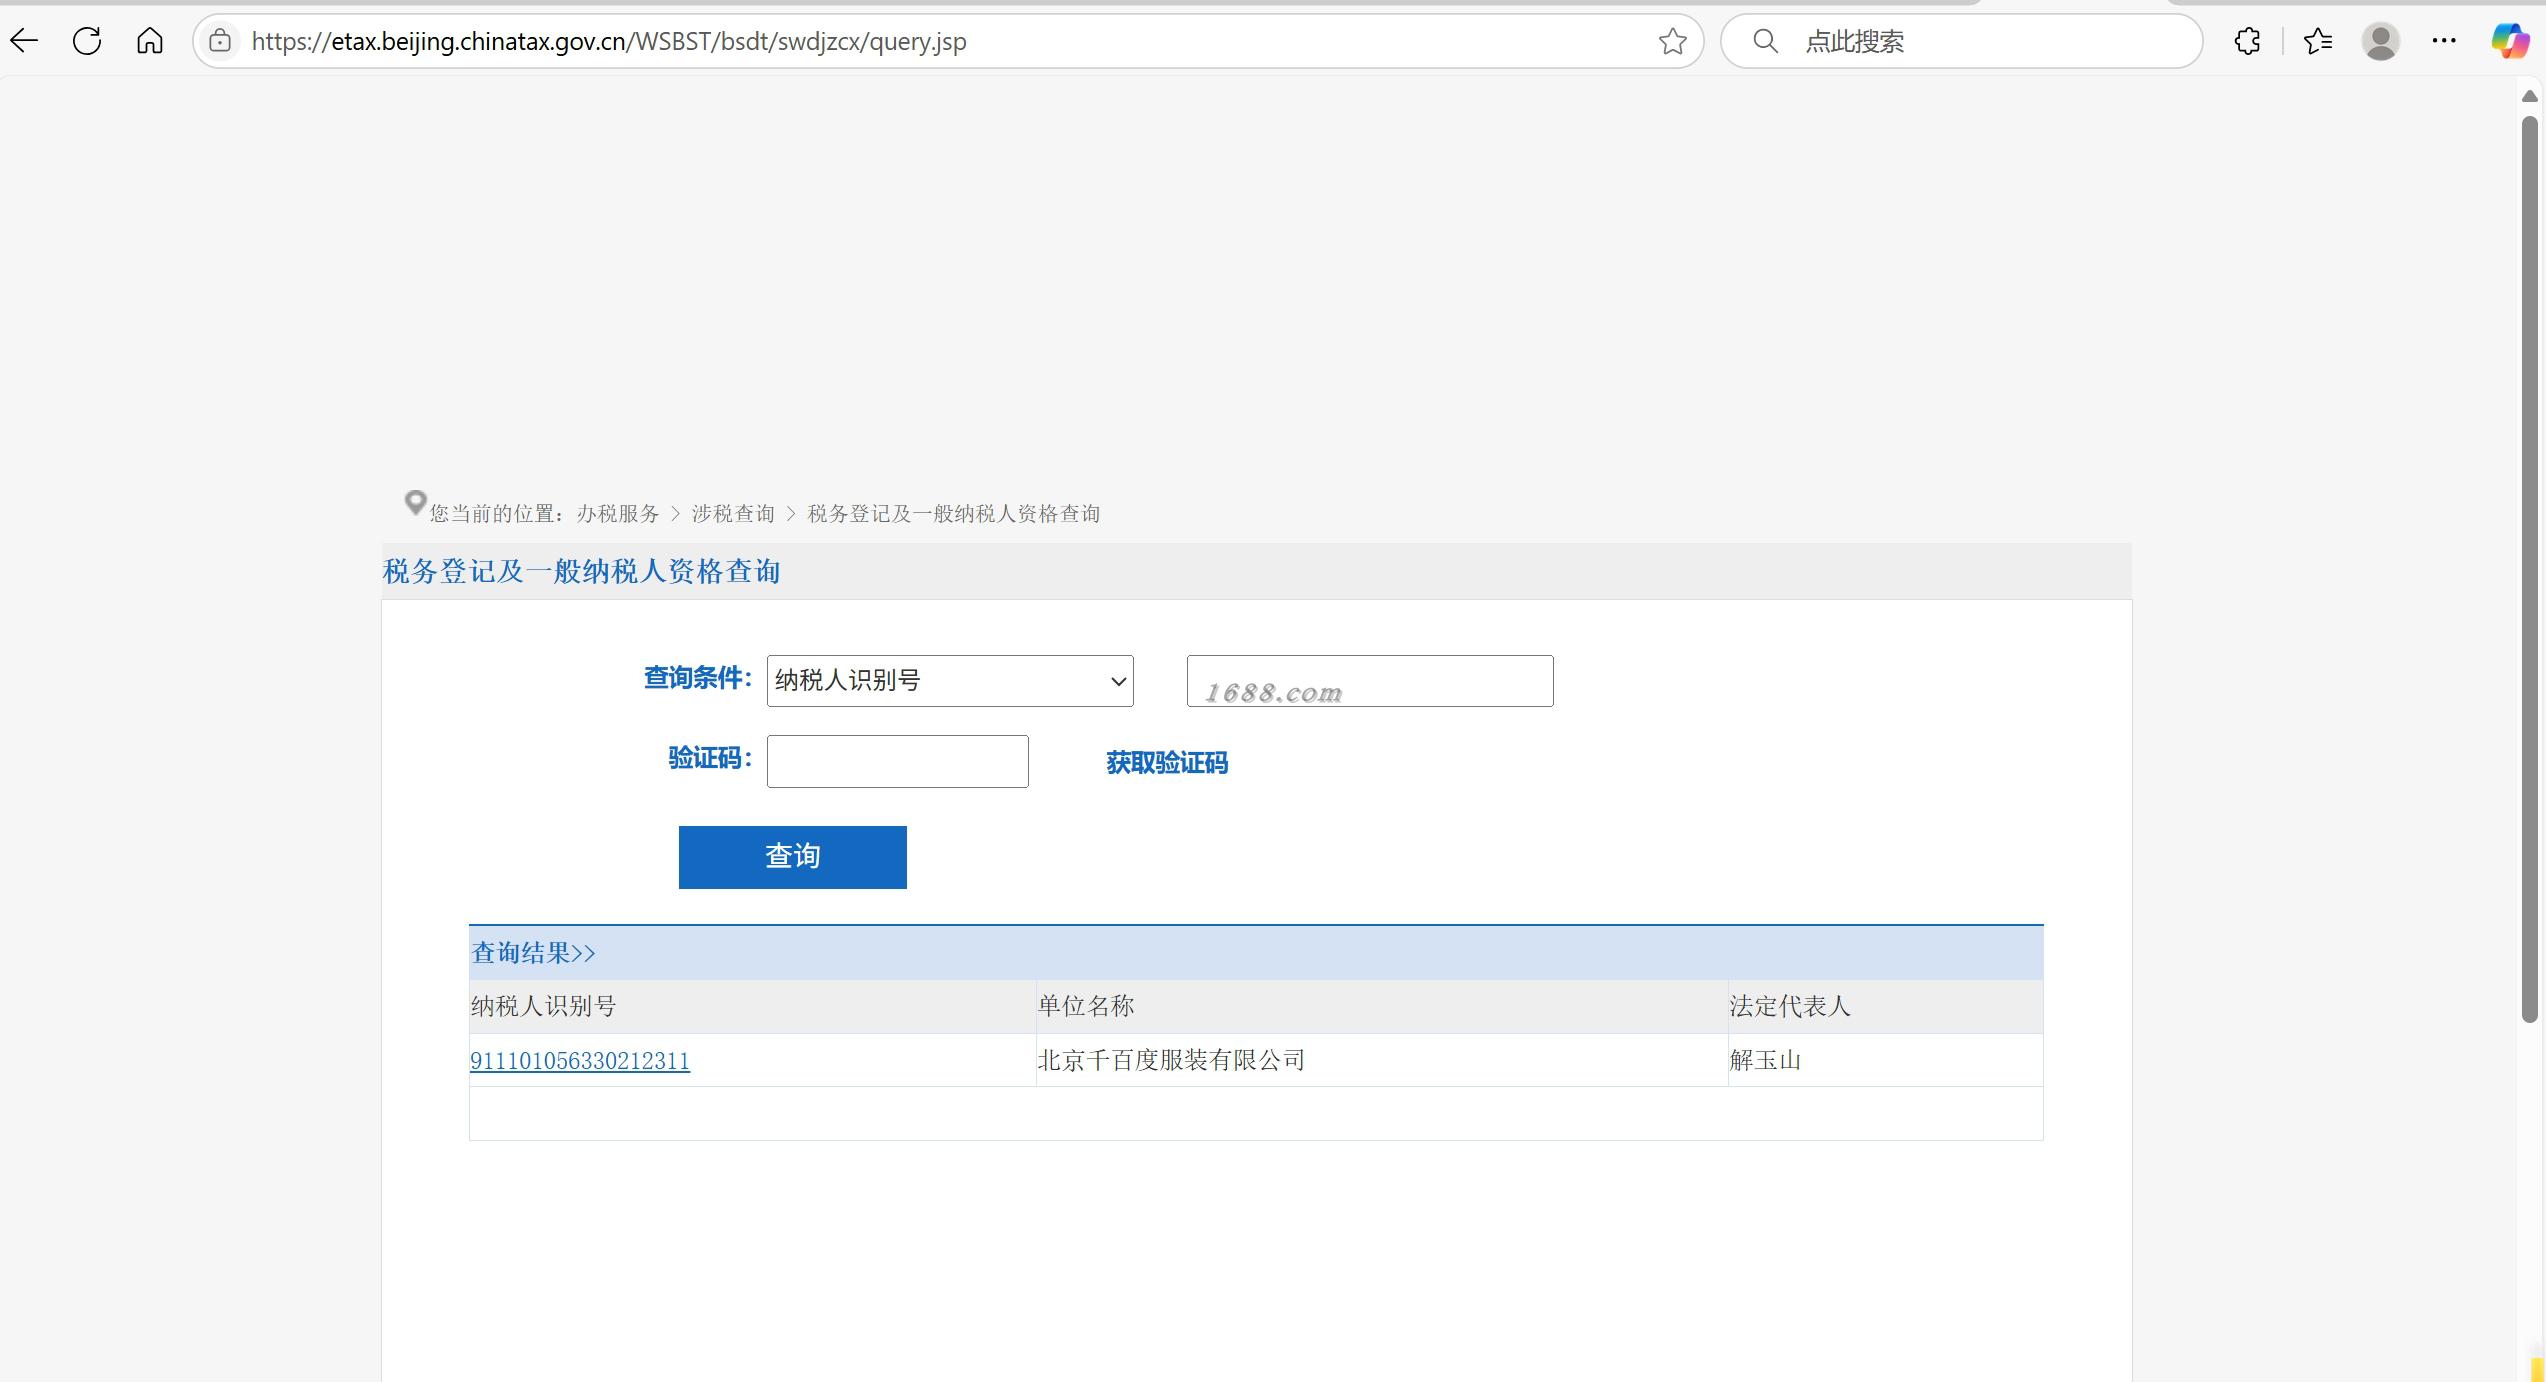Click the query value input field

pos(1370,681)
